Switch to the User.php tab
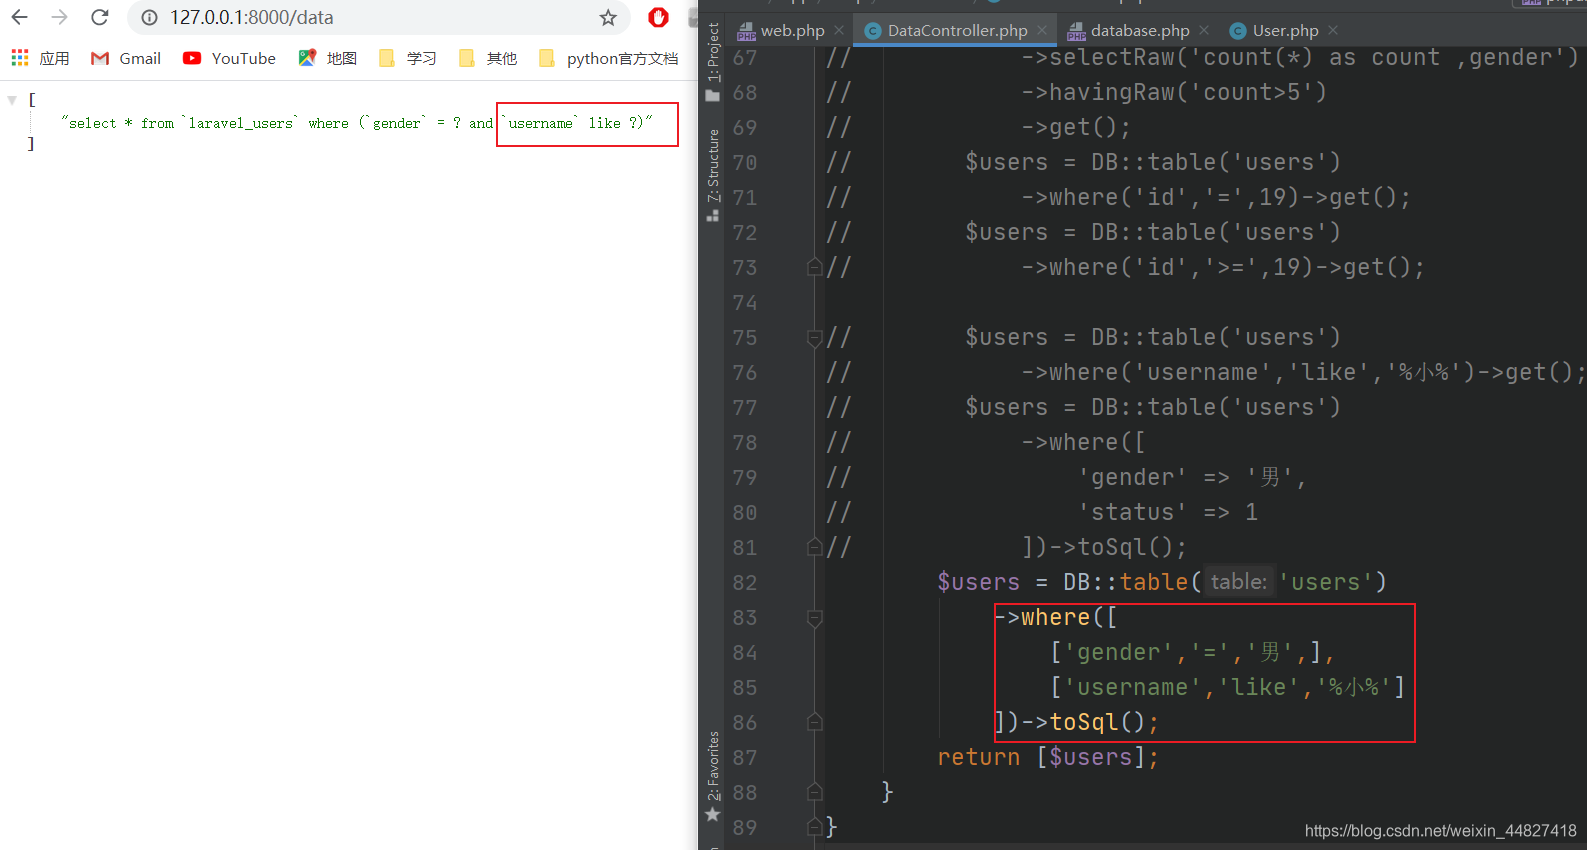This screenshot has width=1587, height=850. [1274, 30]
